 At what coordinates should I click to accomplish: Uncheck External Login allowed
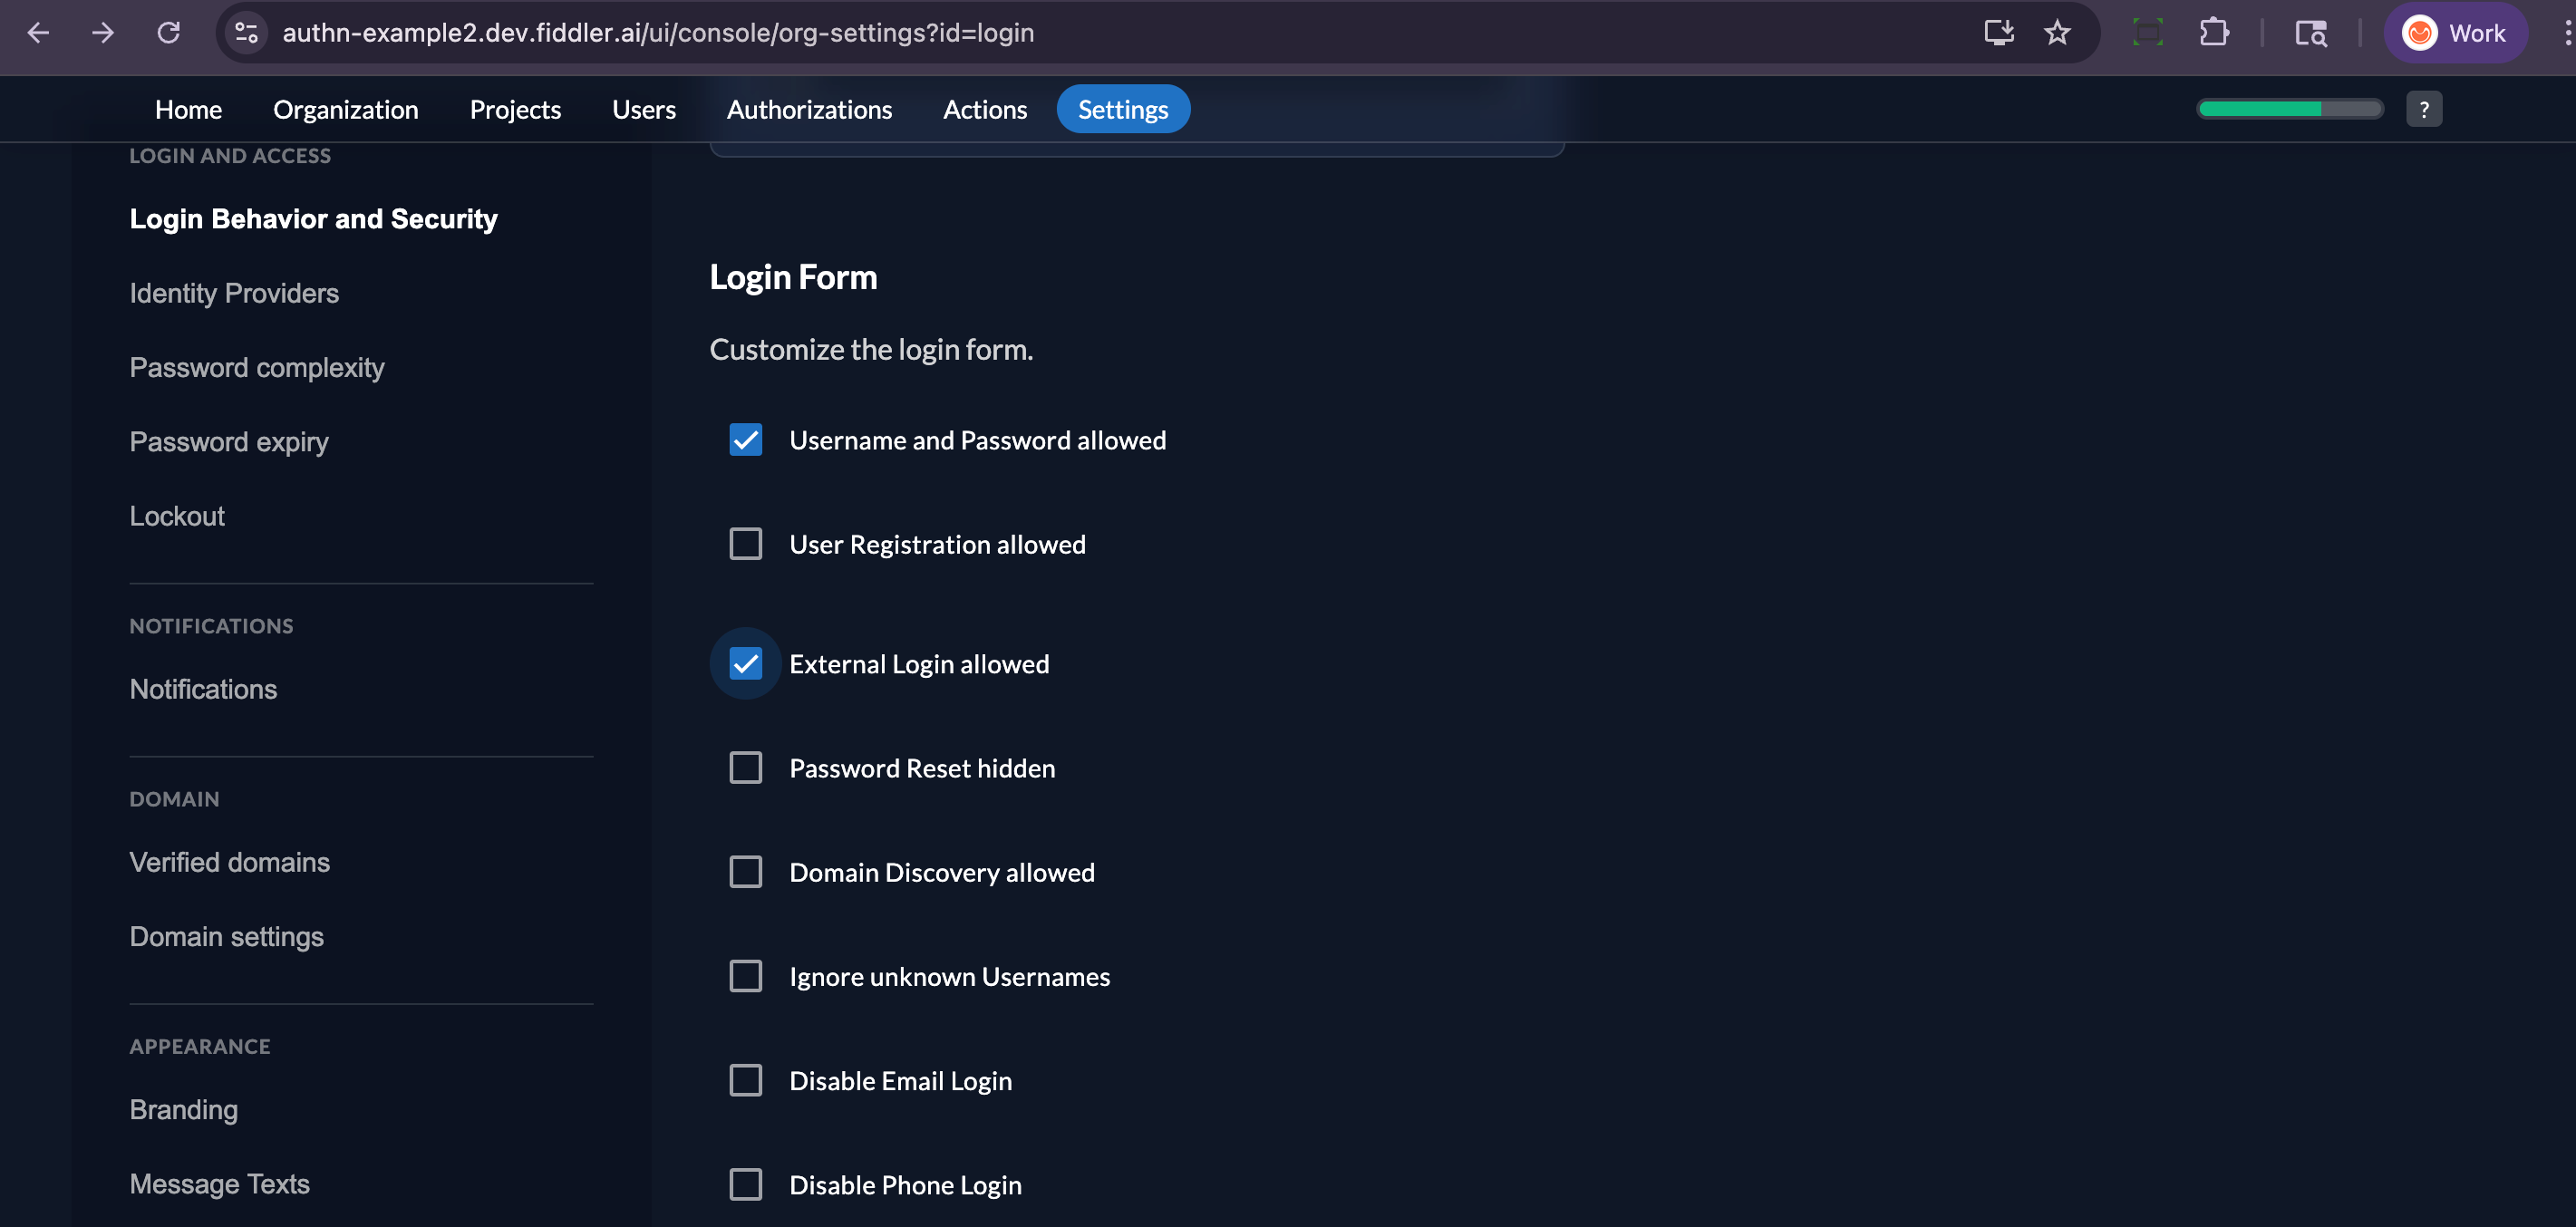click(x=745, y=663)
